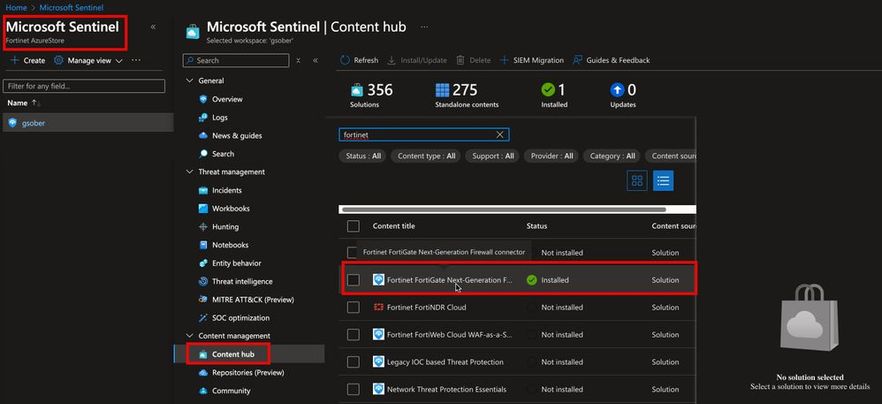Image resolution: width=882 pixels, height=404 pixels.
Task: Switch to grid view layout
Action: pos(637,181)
